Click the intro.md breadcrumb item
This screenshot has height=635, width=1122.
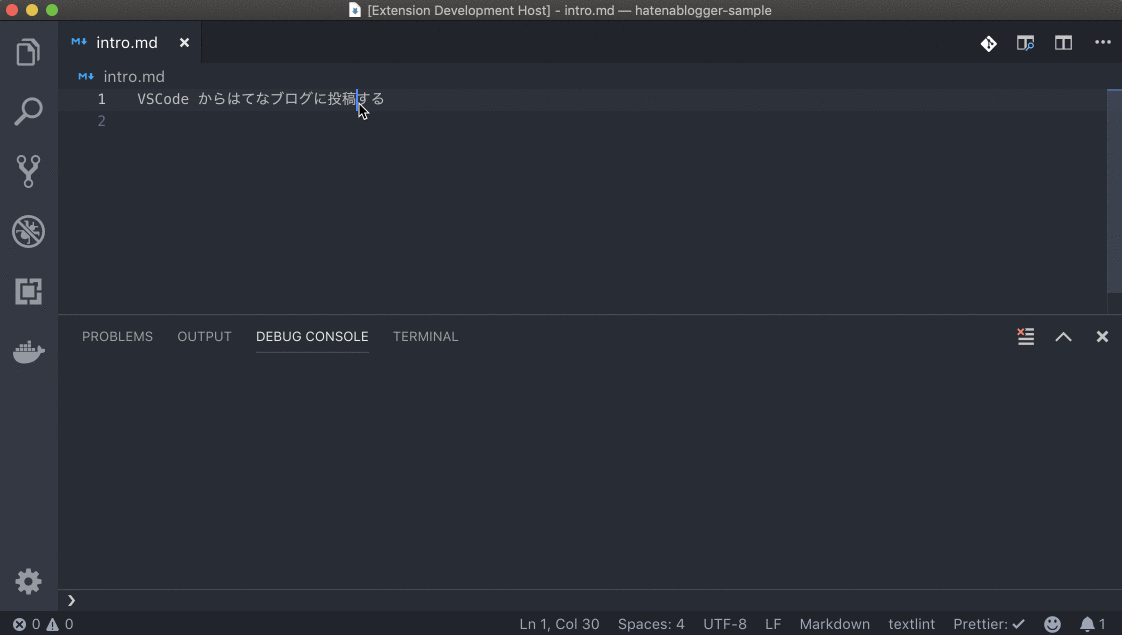[134, 77]
